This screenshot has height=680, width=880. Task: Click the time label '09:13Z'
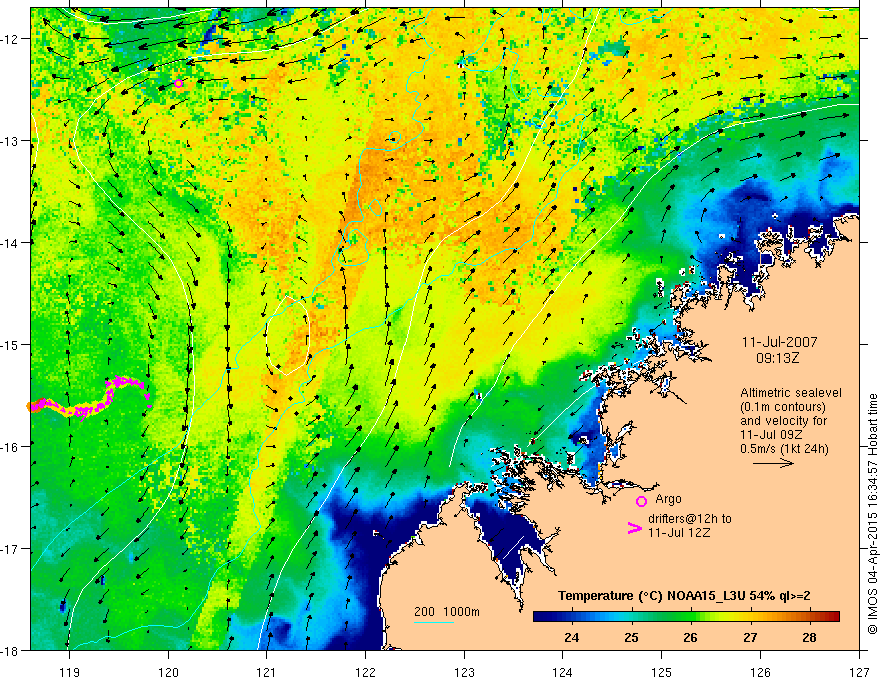point(777,358)
